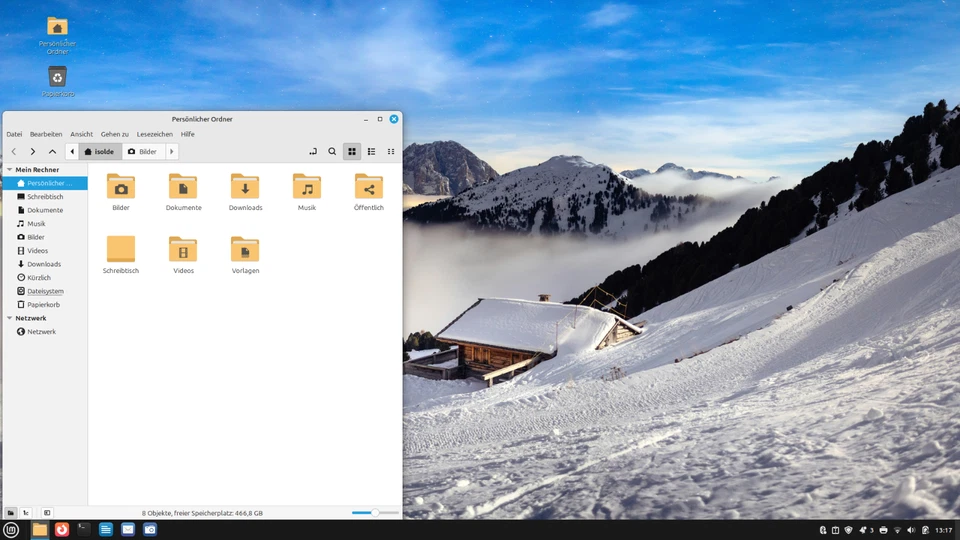This screenshot has height=540, width=960.
Task: Click the Bilder path bar button
Action: 143,151
